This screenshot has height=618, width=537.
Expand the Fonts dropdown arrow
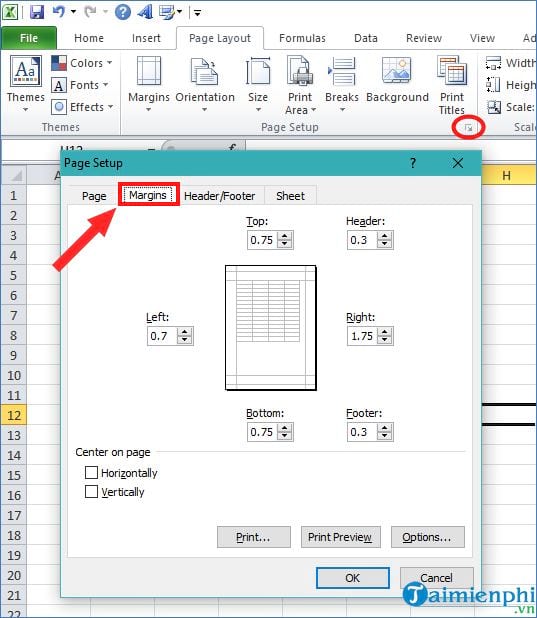(105, 85)
